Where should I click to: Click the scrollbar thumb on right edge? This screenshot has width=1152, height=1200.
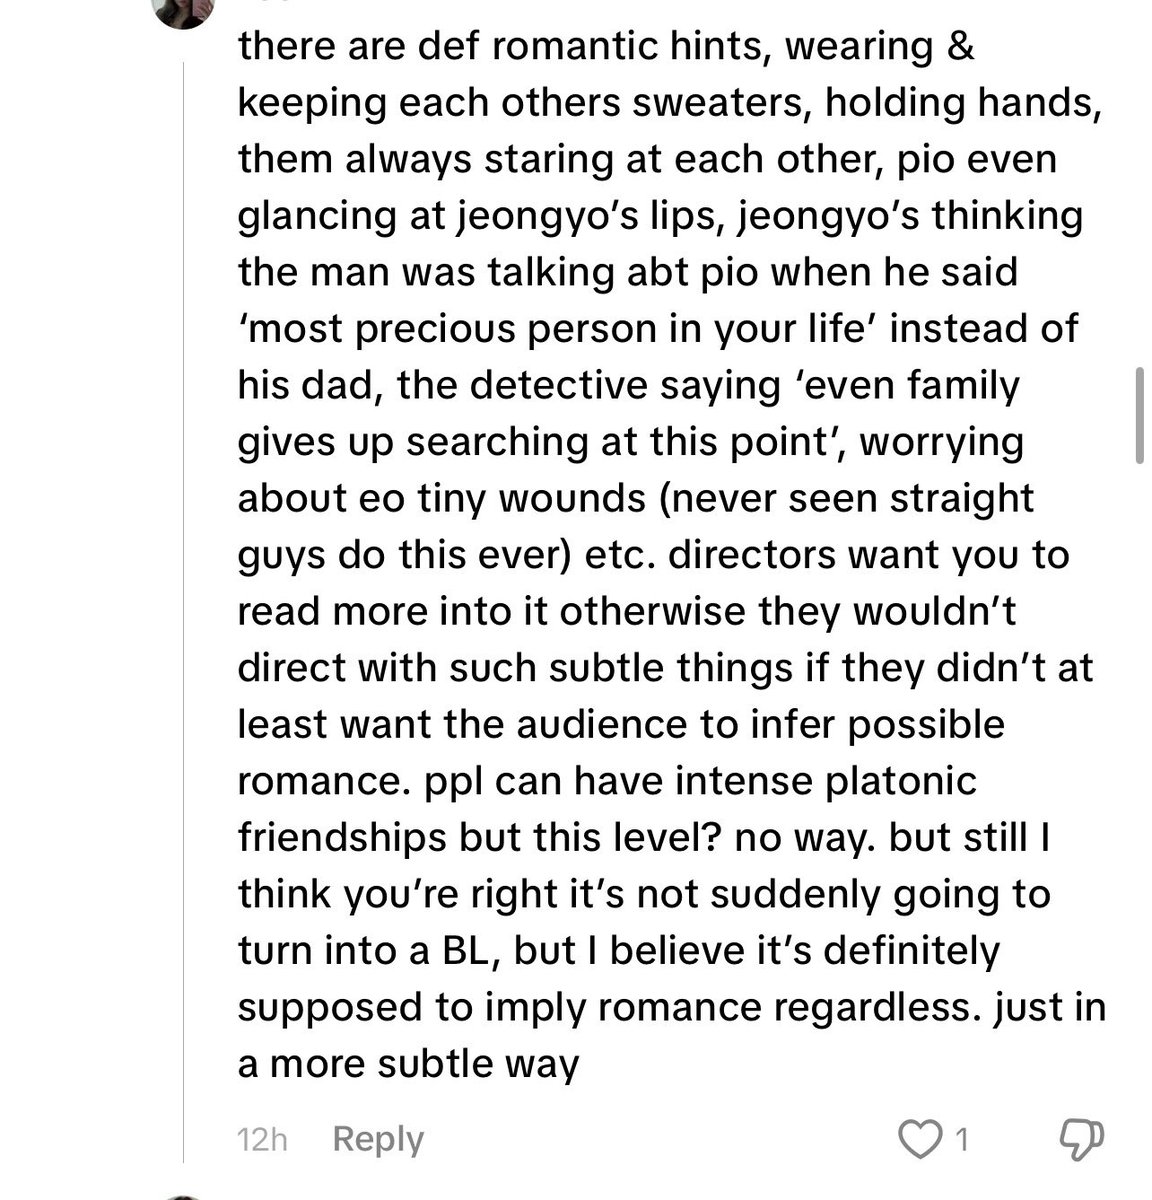pos(1139,416)
